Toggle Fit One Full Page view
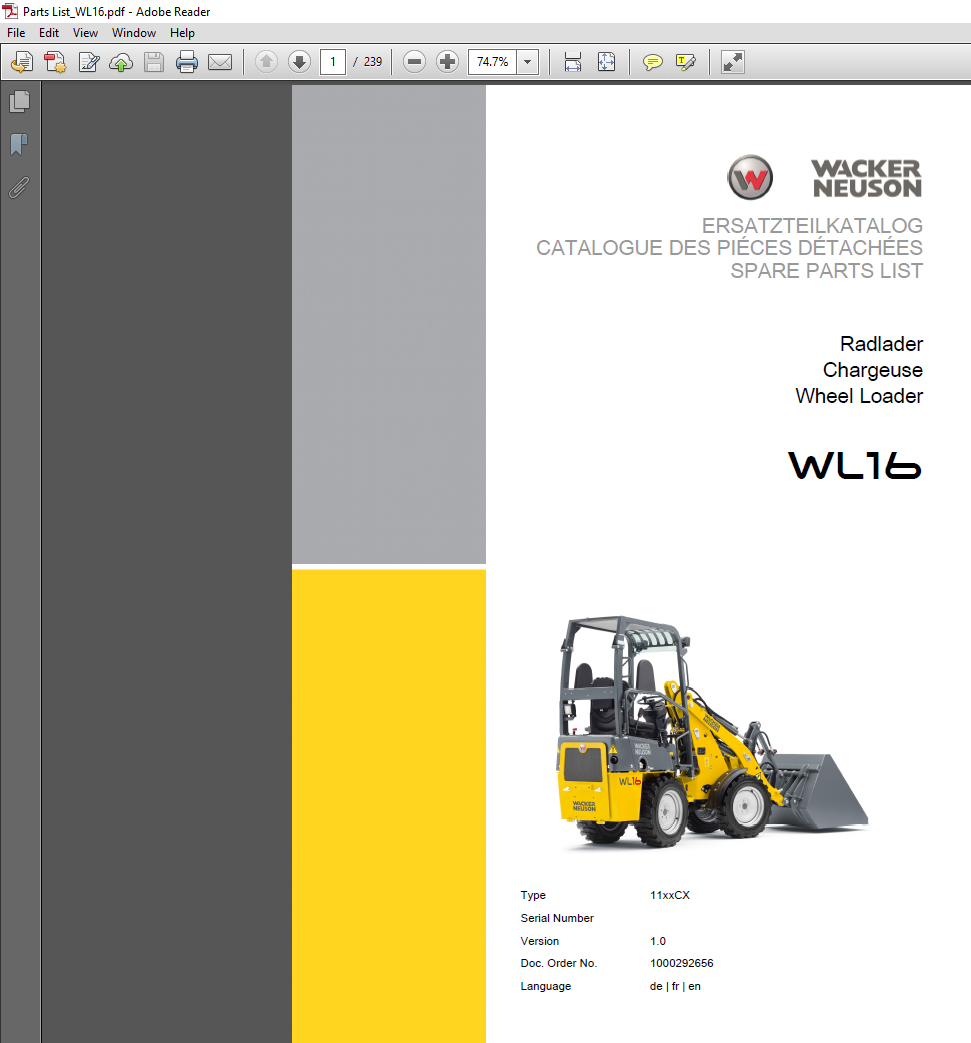The height and width of the screenshot is (1043, 971). 606,61
